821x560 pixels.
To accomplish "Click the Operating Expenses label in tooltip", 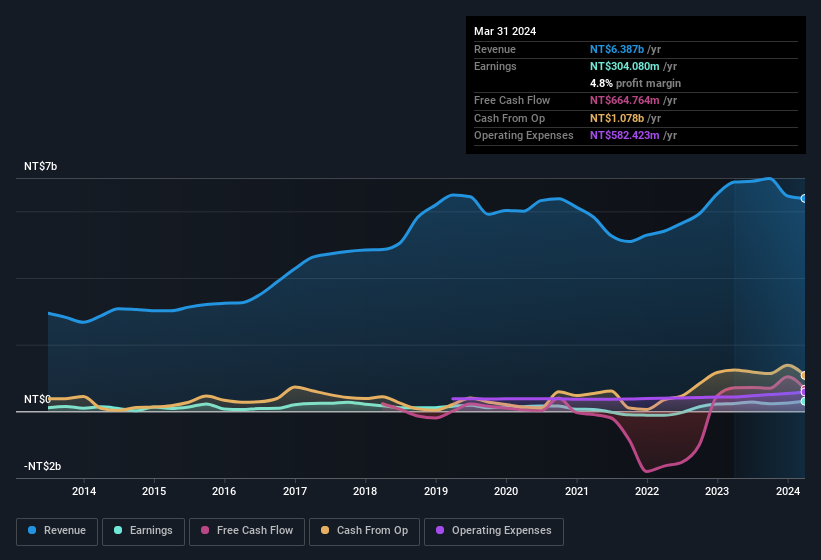I will click(524, 136).
